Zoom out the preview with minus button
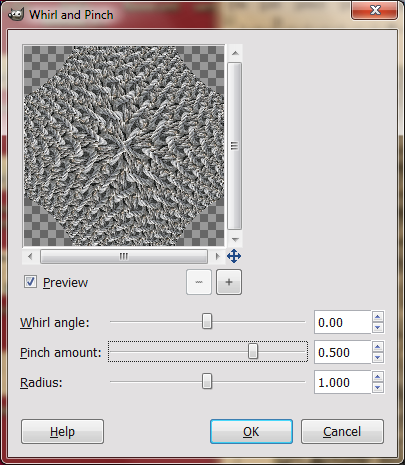The height and width of the screenshot is (465, 405). (x=199, y=282)
